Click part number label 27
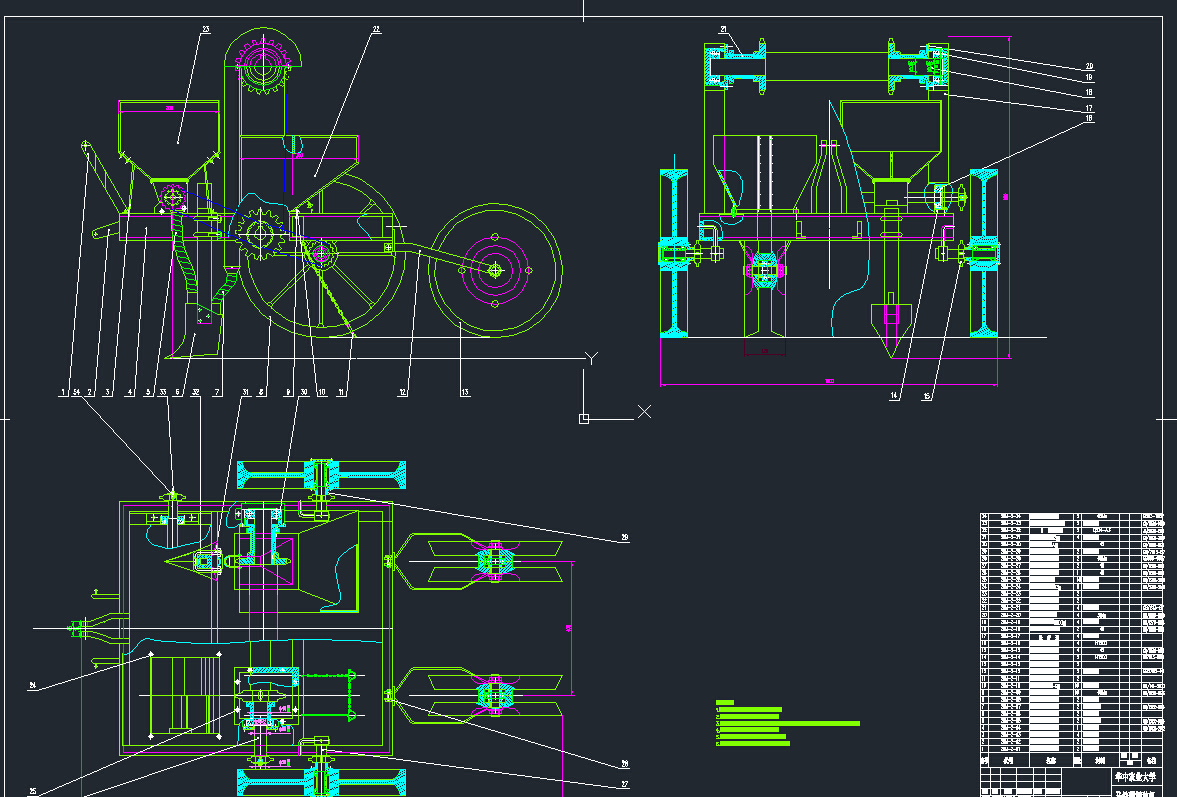Image resolution: width=1177 pixels, height=797 pixels. 625,785
